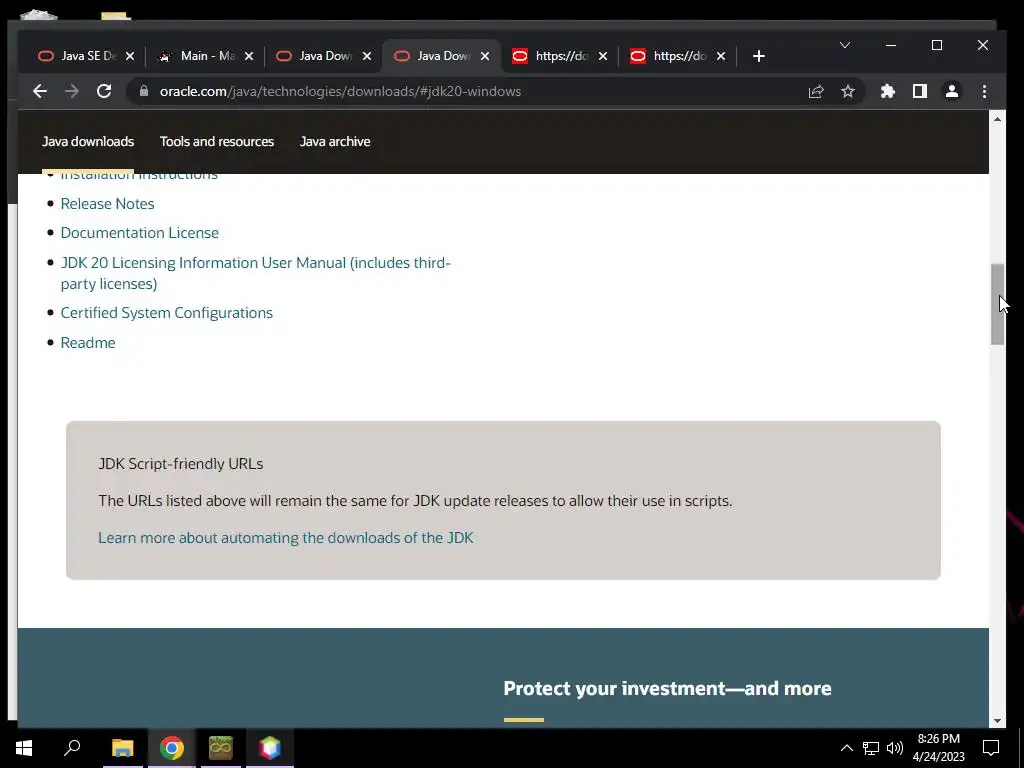Go back to the previous page
Viewport: 1024px width, 768px height.
(40, 91)
